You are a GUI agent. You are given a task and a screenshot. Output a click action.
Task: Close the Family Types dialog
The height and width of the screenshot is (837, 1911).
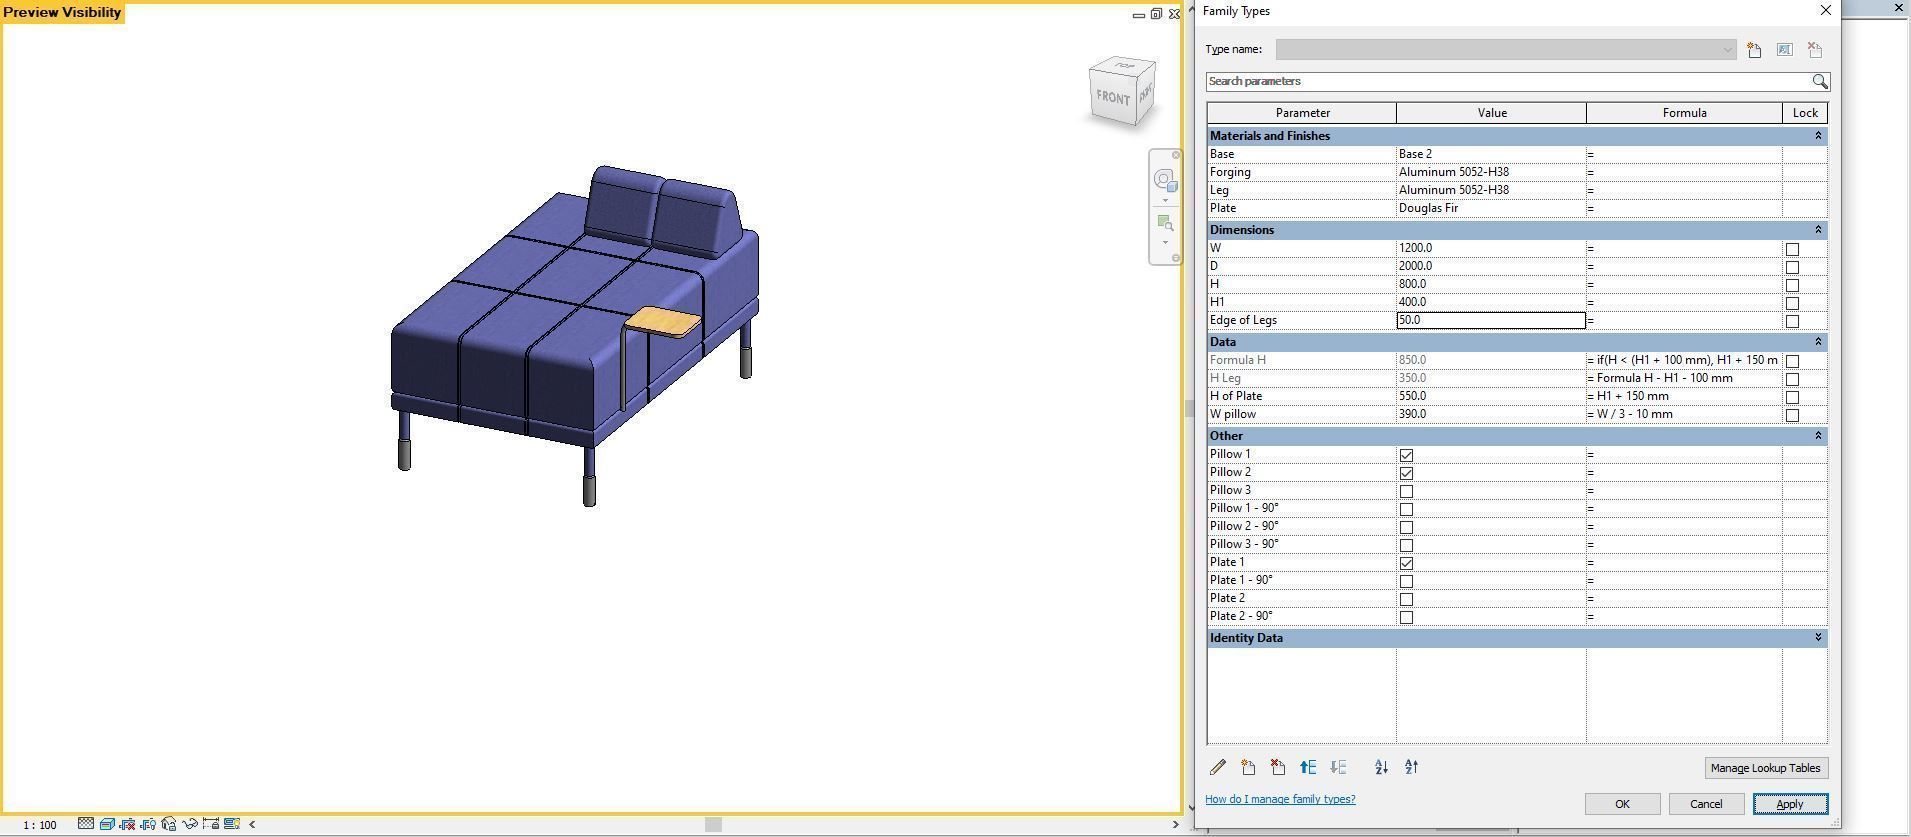(1825, 10)
